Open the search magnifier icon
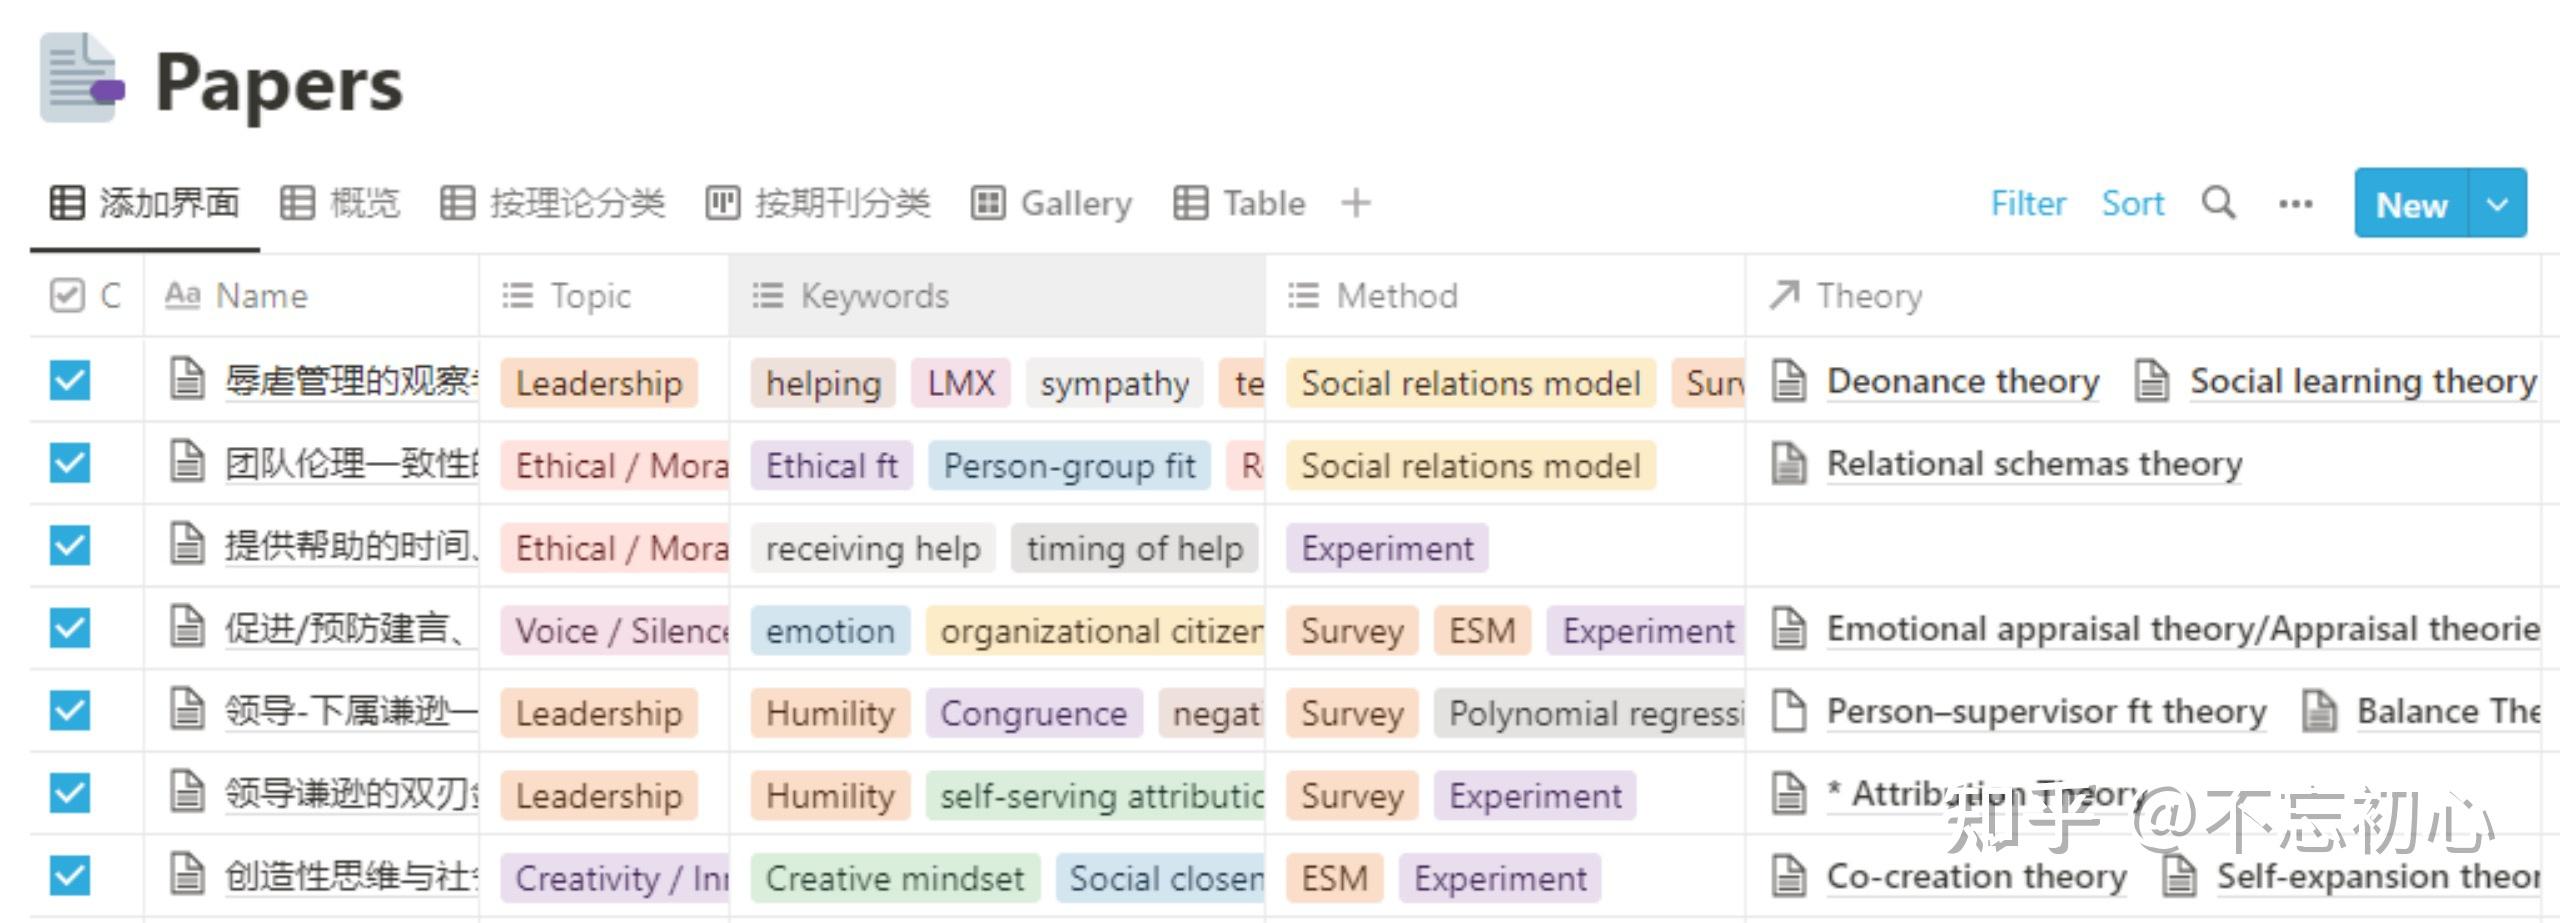 coord(2218,203)
